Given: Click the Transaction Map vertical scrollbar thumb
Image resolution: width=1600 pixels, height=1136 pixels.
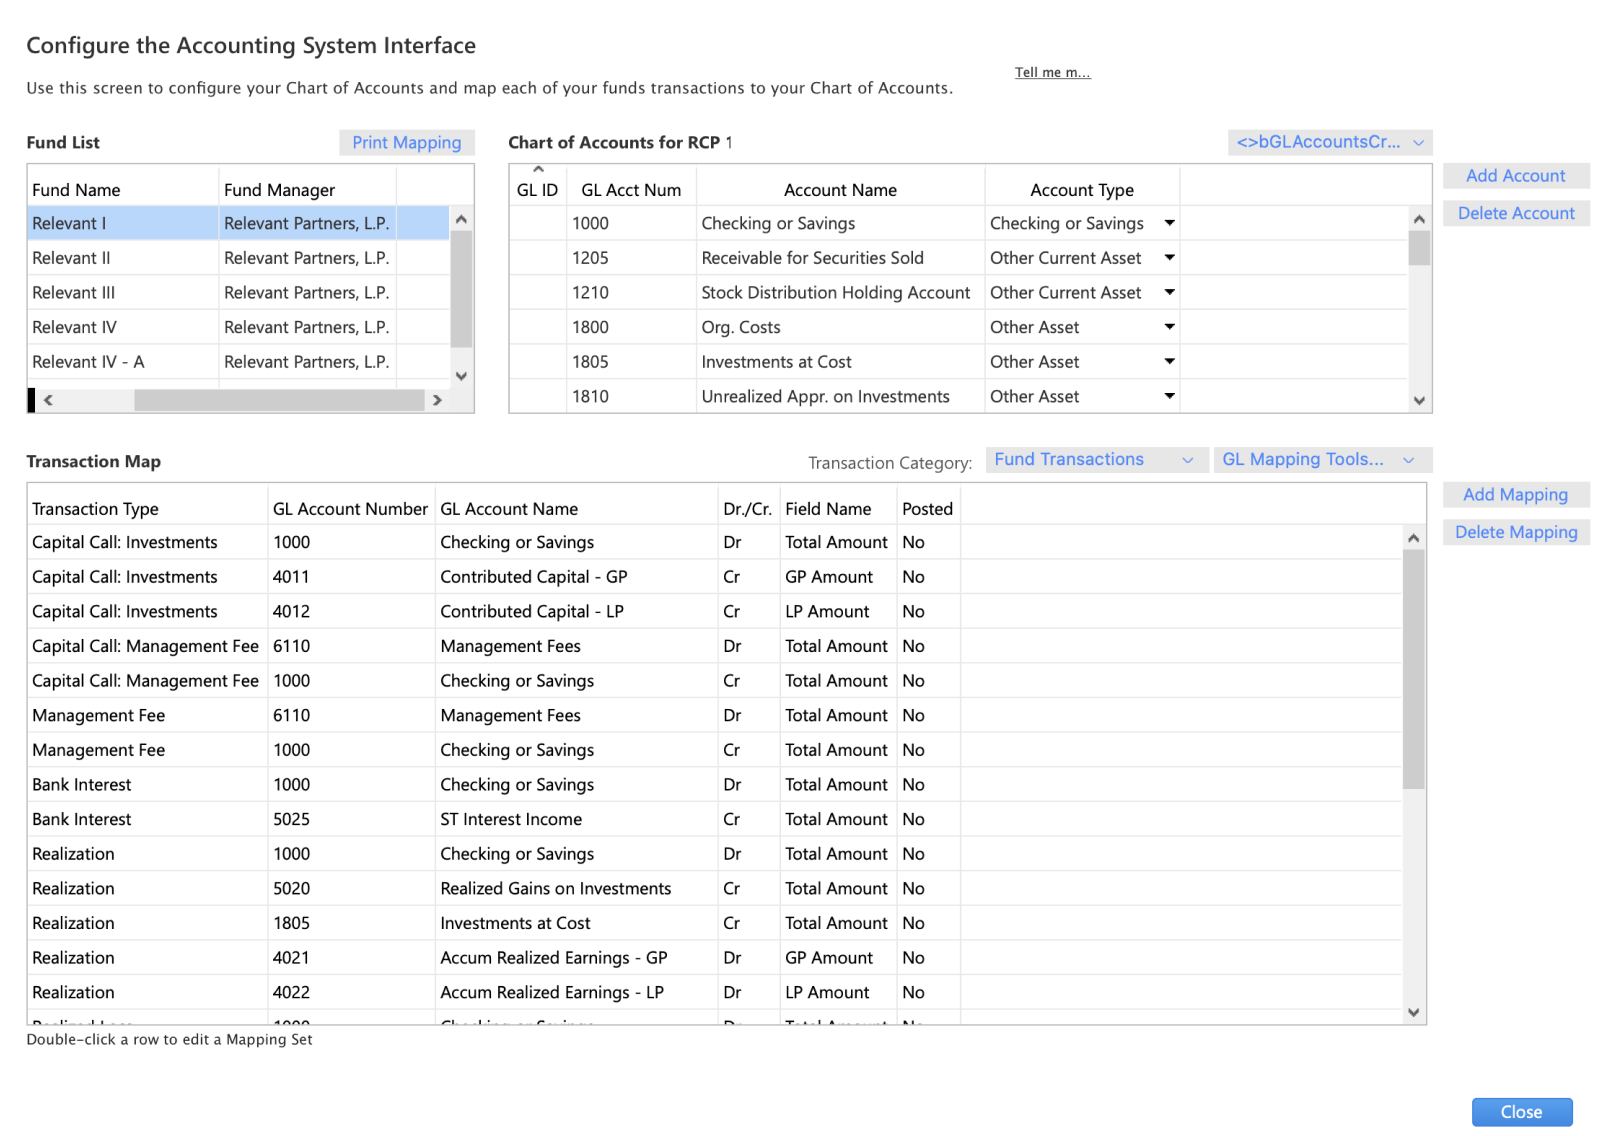Looking at the screenshot, I should coord(1413,669).
